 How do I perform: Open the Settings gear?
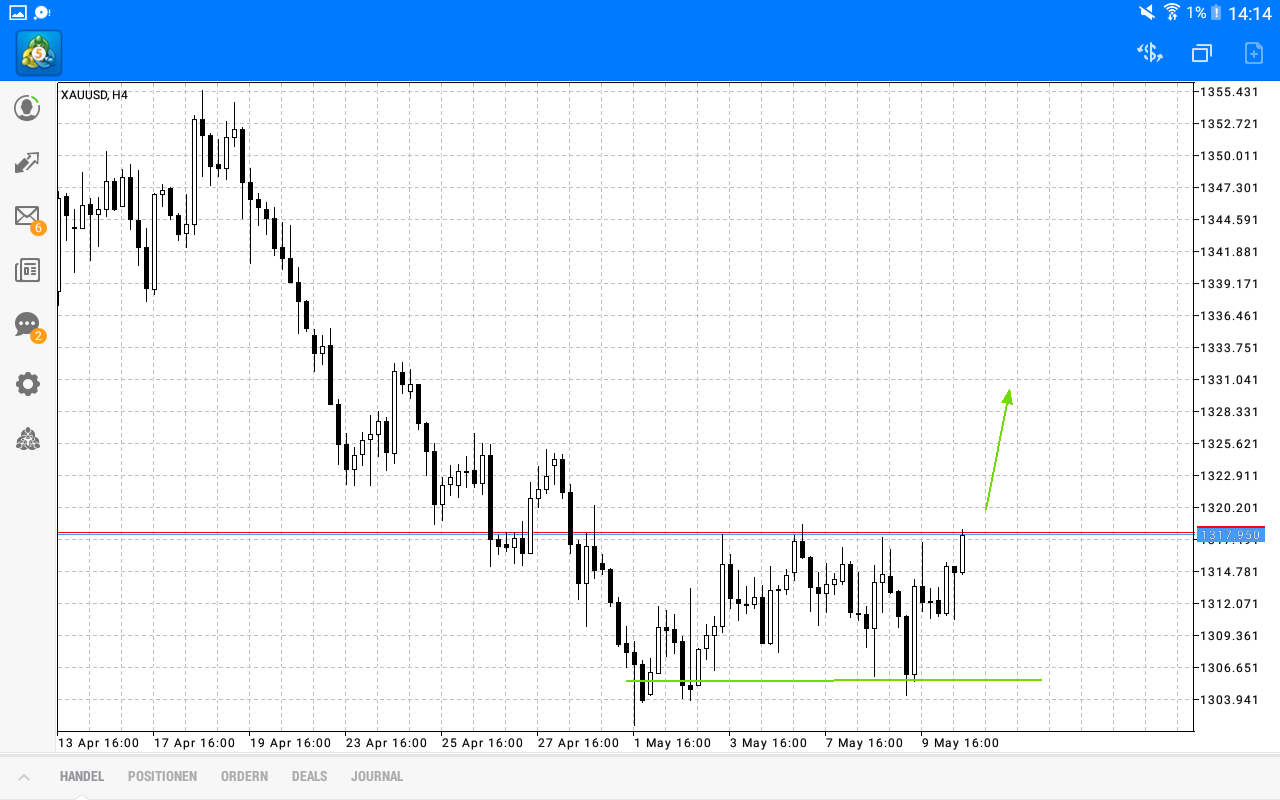click(27, 384)
